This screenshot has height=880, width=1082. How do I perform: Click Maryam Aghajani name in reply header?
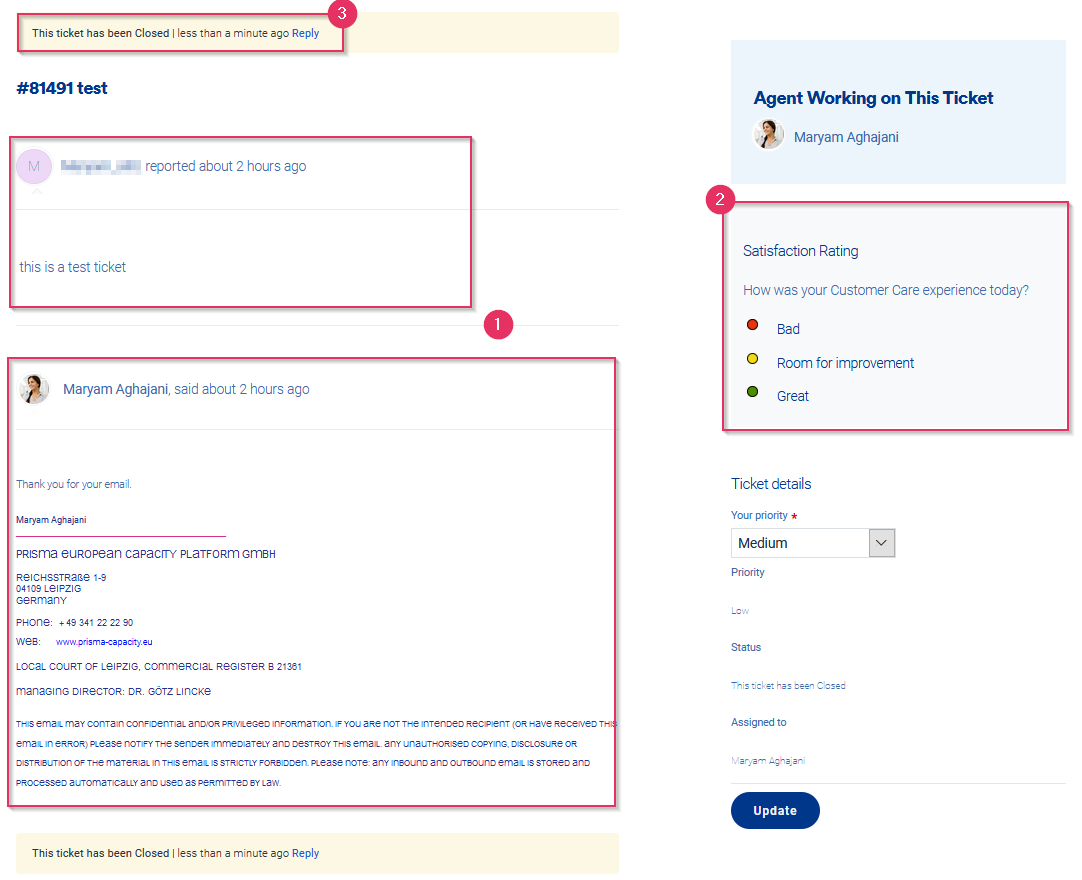pyautogui.click(x=116, y=389)
